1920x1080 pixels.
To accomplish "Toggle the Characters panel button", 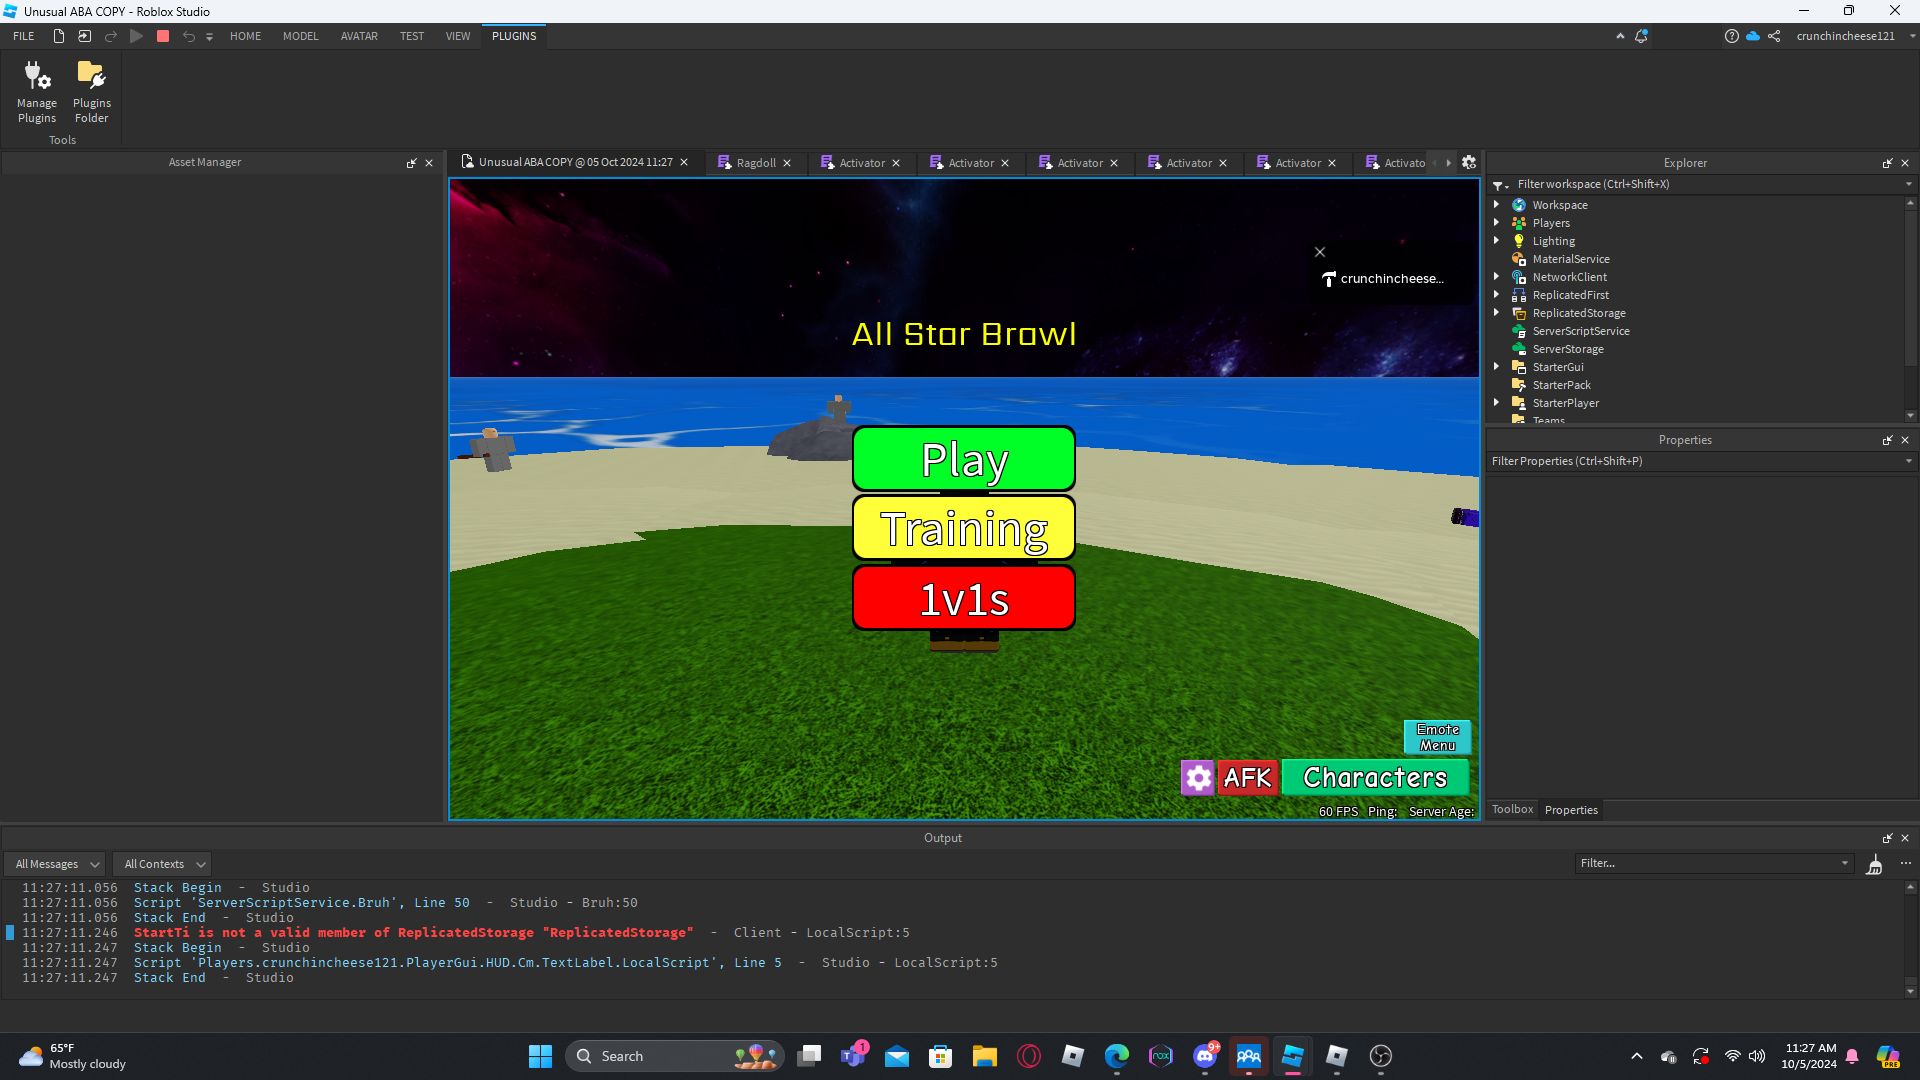I will (1374, 778).
